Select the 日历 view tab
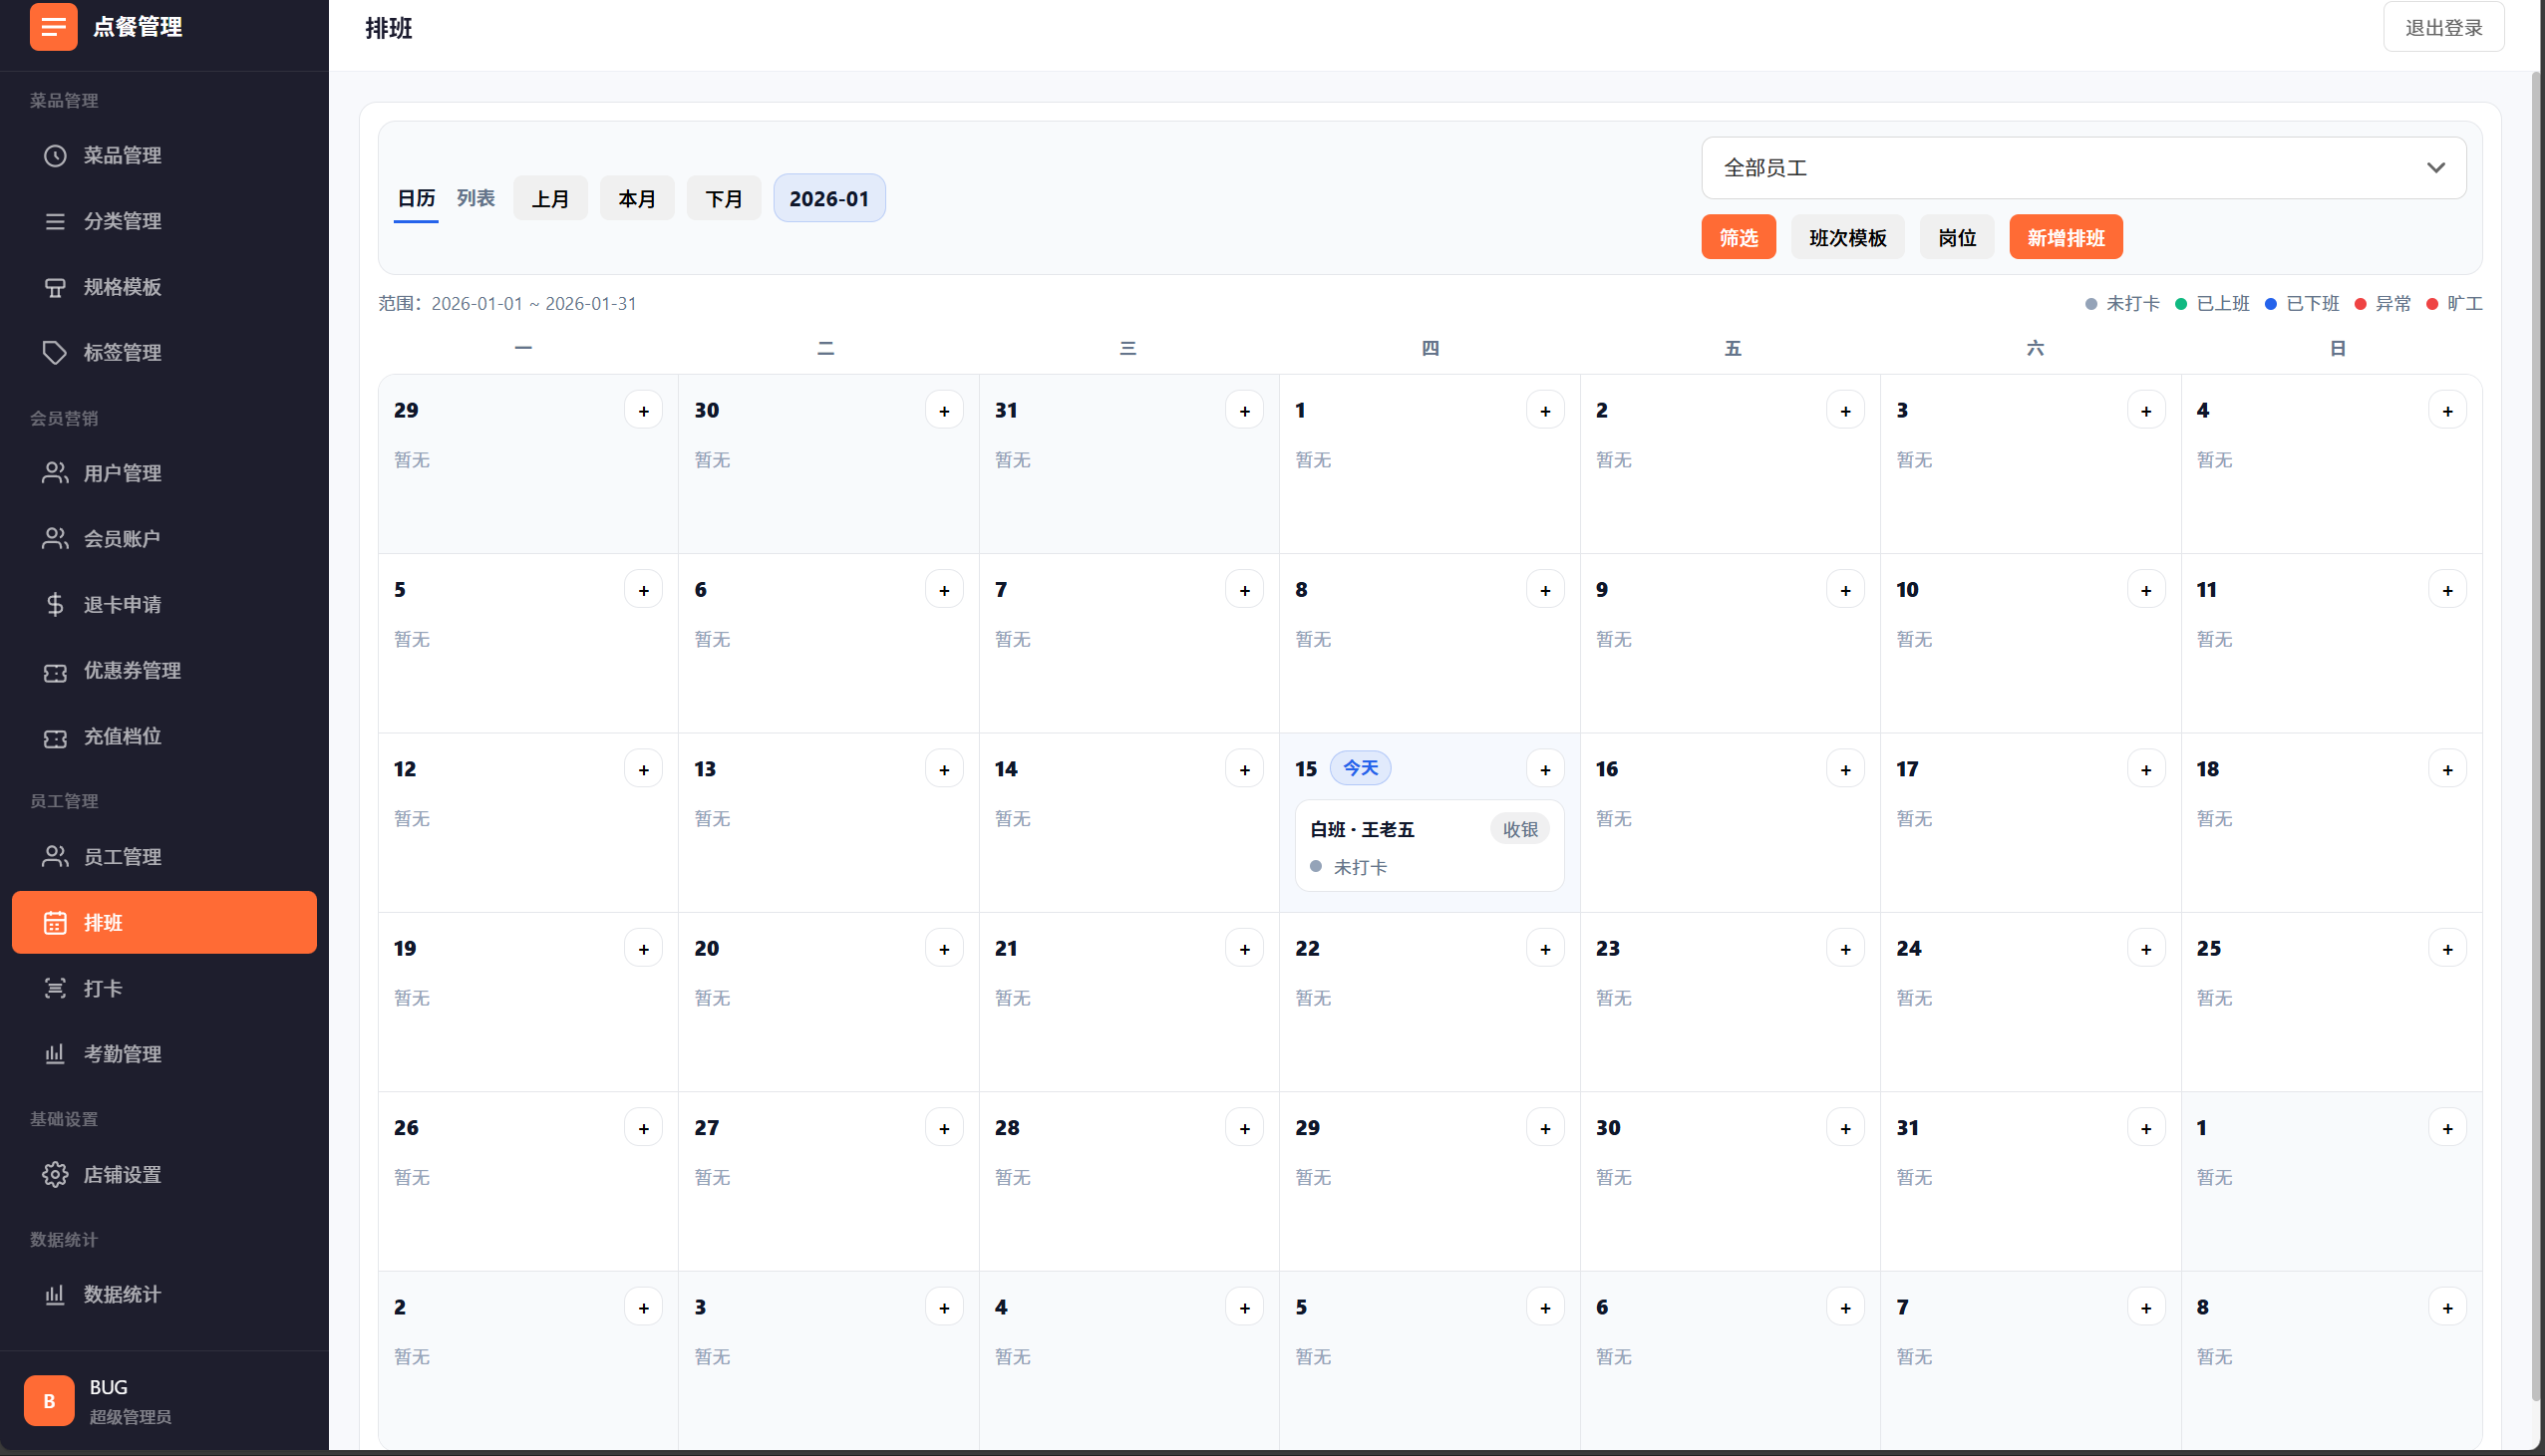2545x1456 pixels. (x=416, y=198)
